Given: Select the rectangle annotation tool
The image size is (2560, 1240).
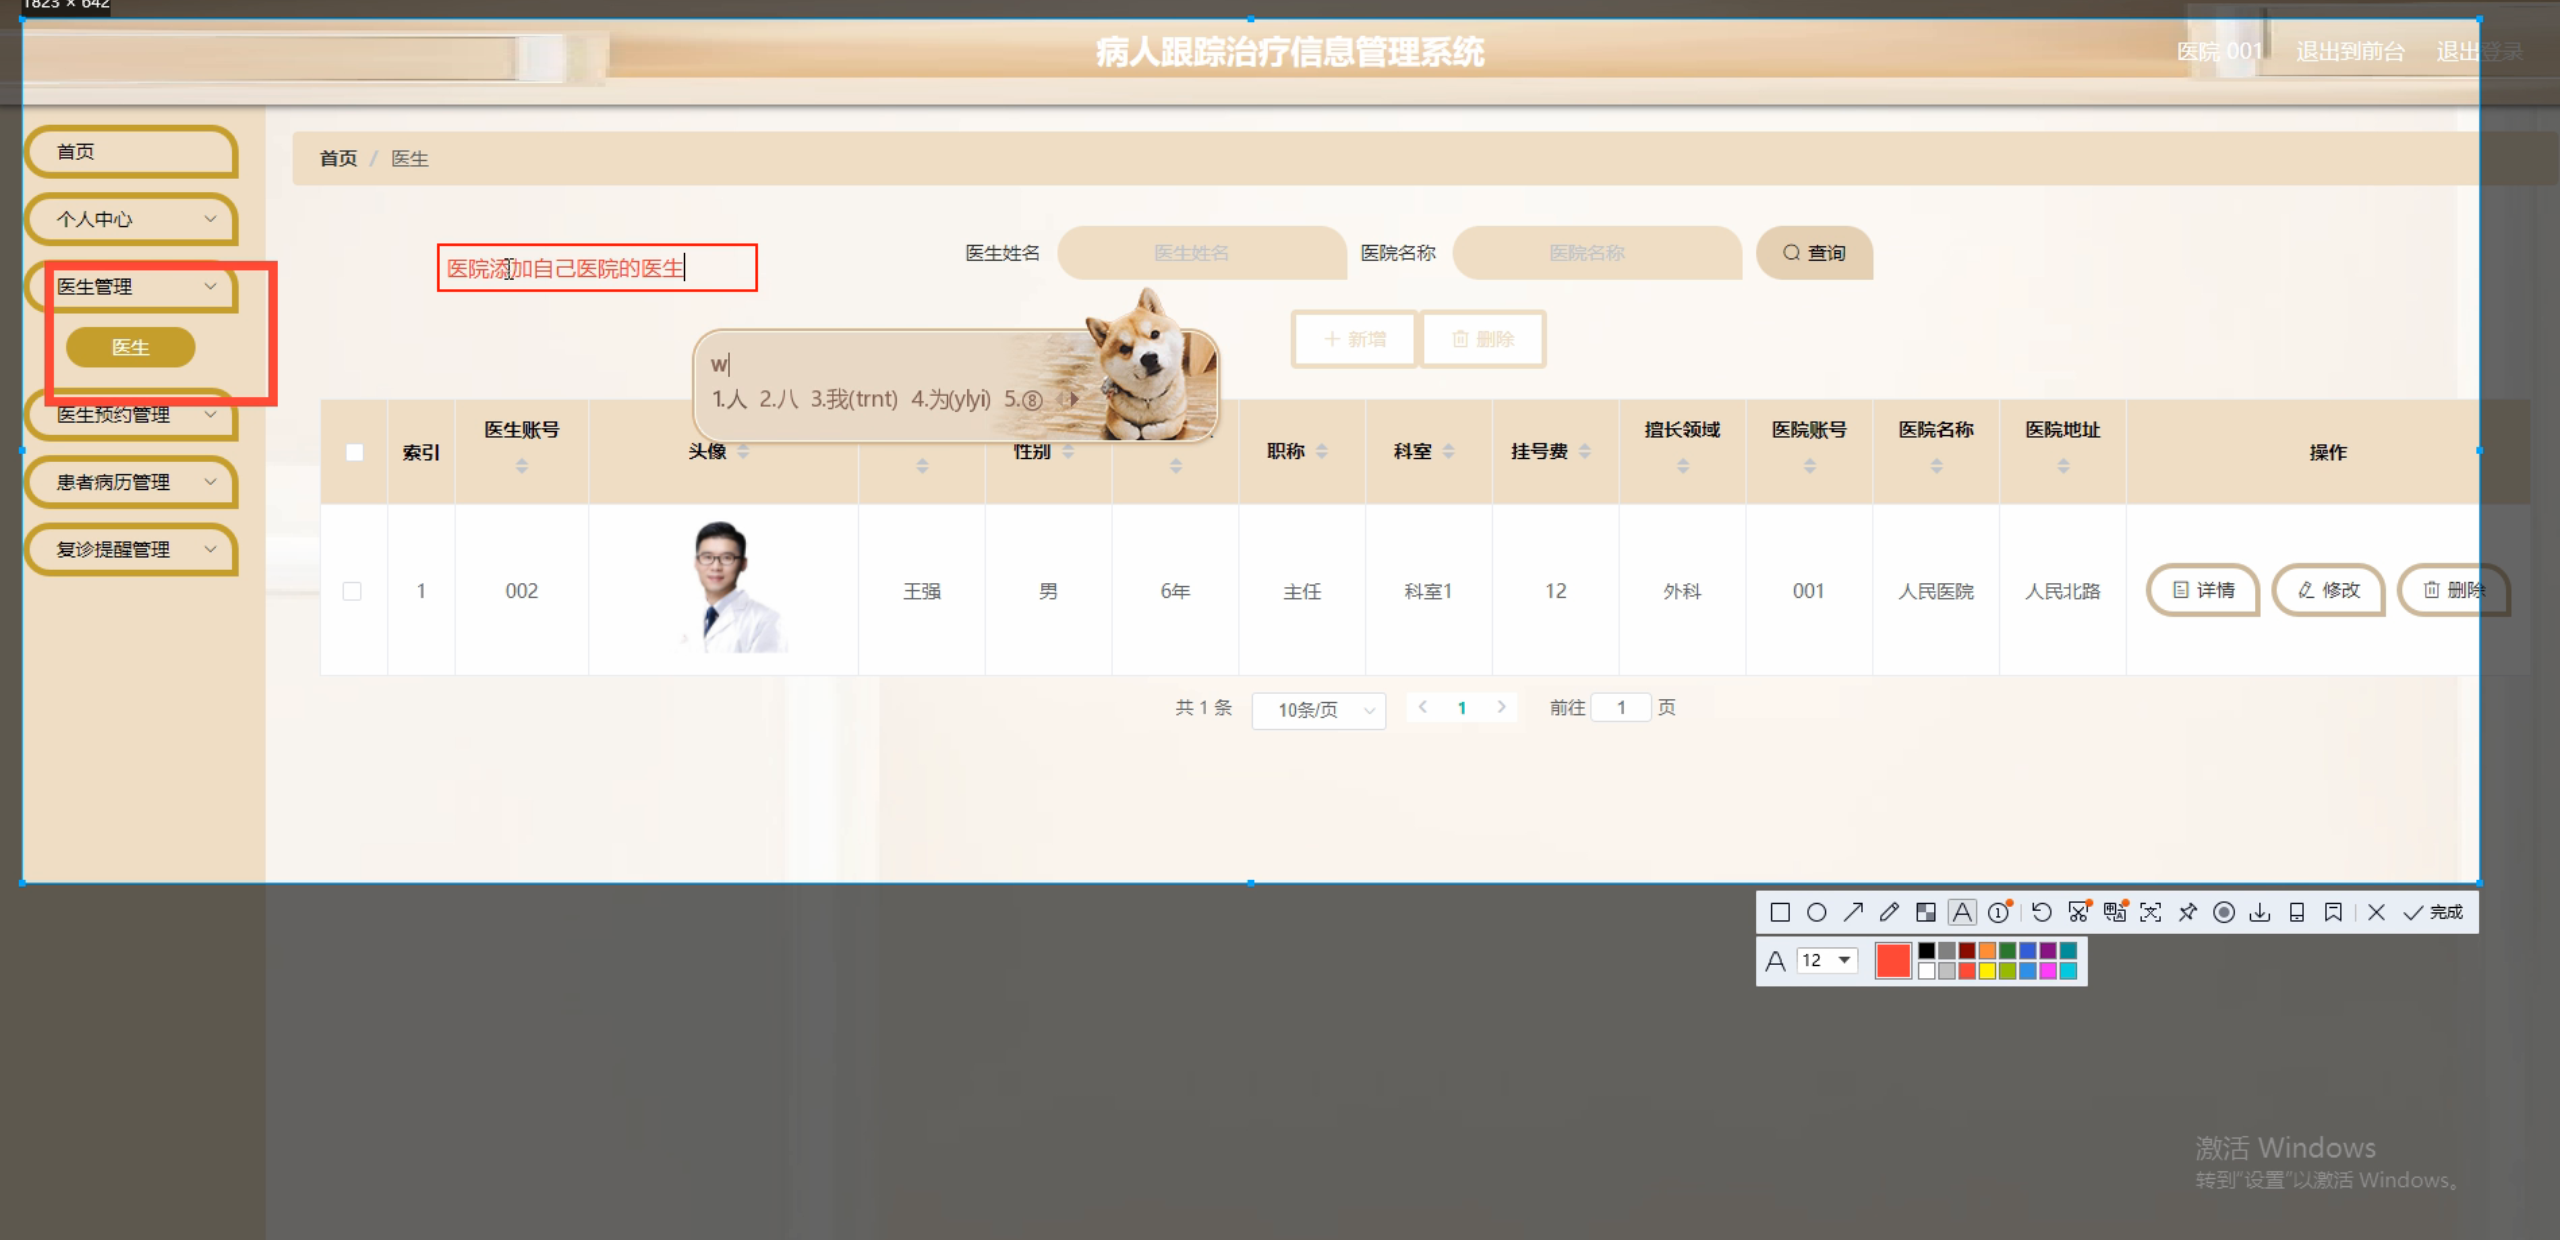Looking at the screenshot, I should point(1780,912).
